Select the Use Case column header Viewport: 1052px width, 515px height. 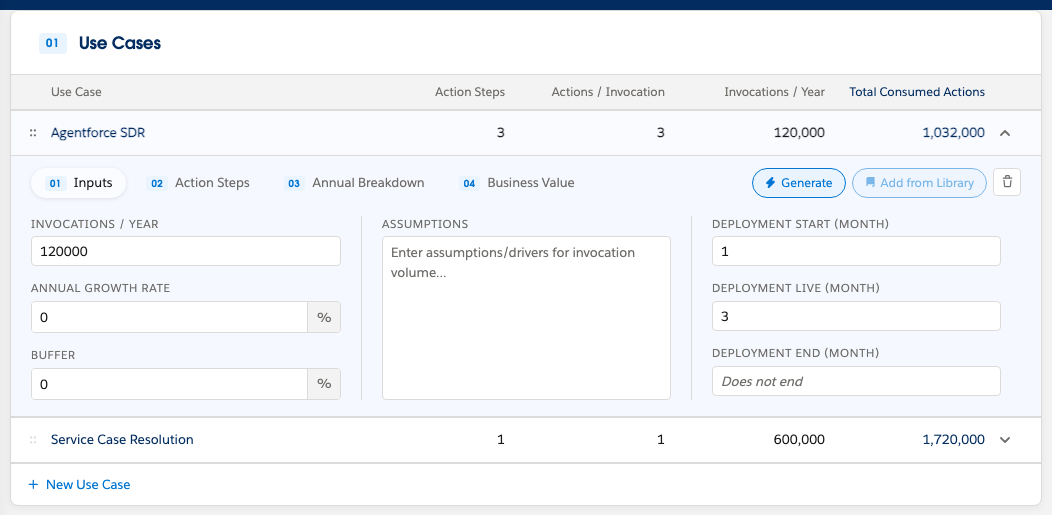point(76,92)
